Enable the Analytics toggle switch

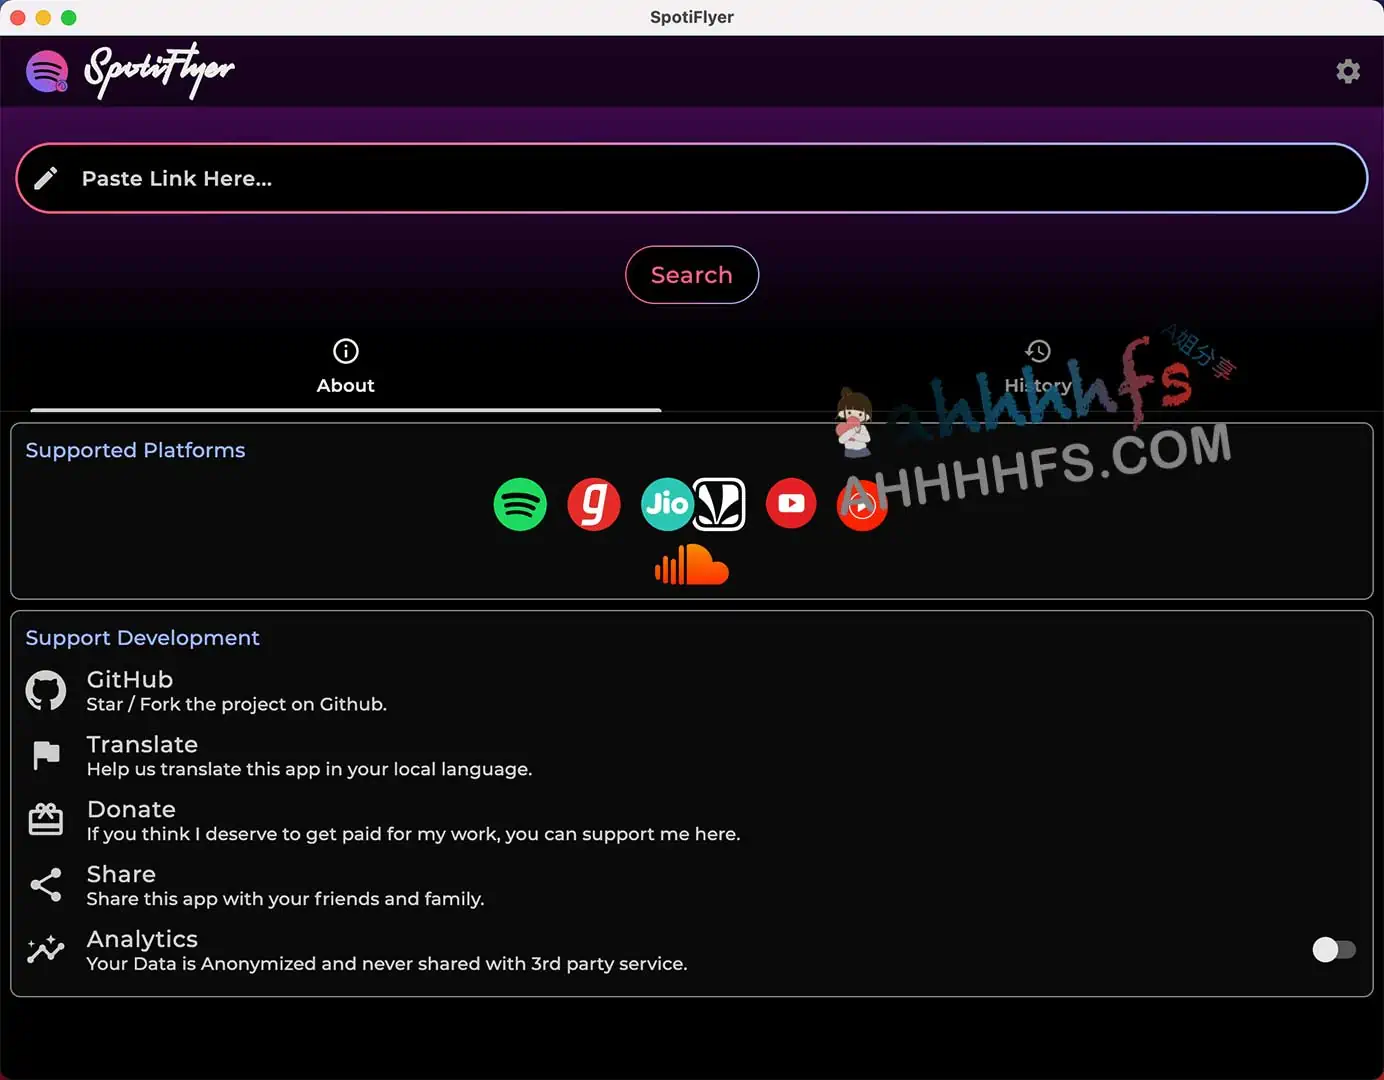tap(1333, 950)
